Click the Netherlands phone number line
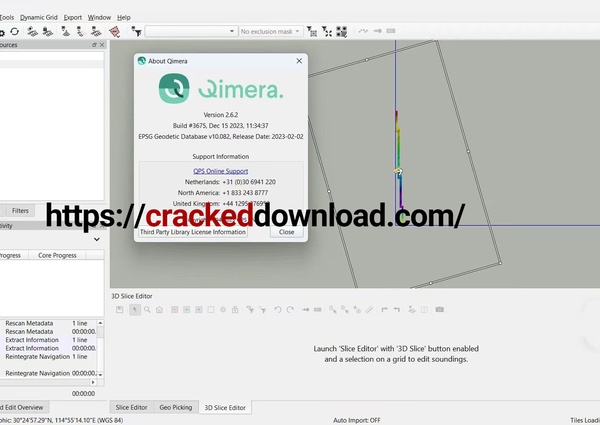Viewport: 600px width, 425px height. [x=230, y=182]
